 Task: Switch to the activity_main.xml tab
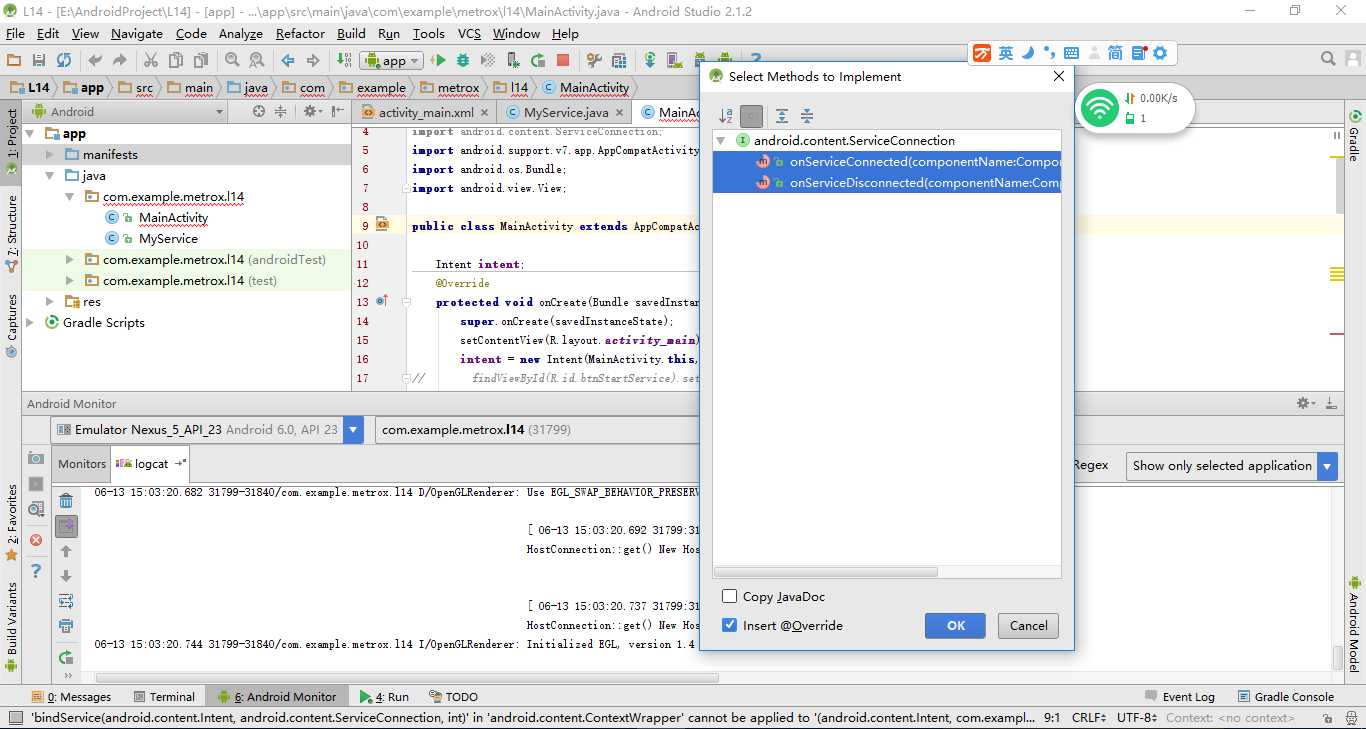426,113
